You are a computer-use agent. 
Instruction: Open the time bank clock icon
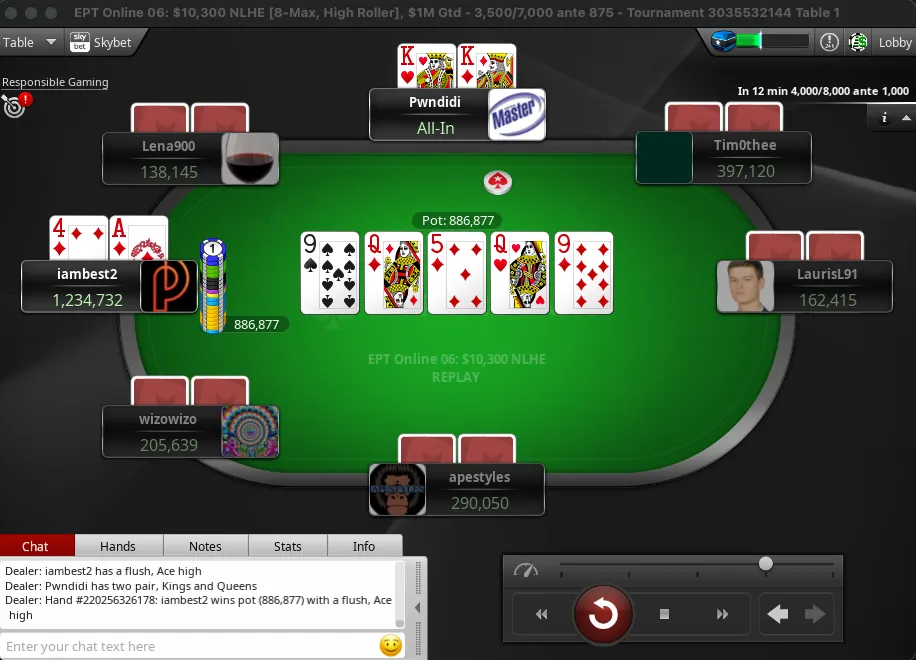[x=830, y=42]
